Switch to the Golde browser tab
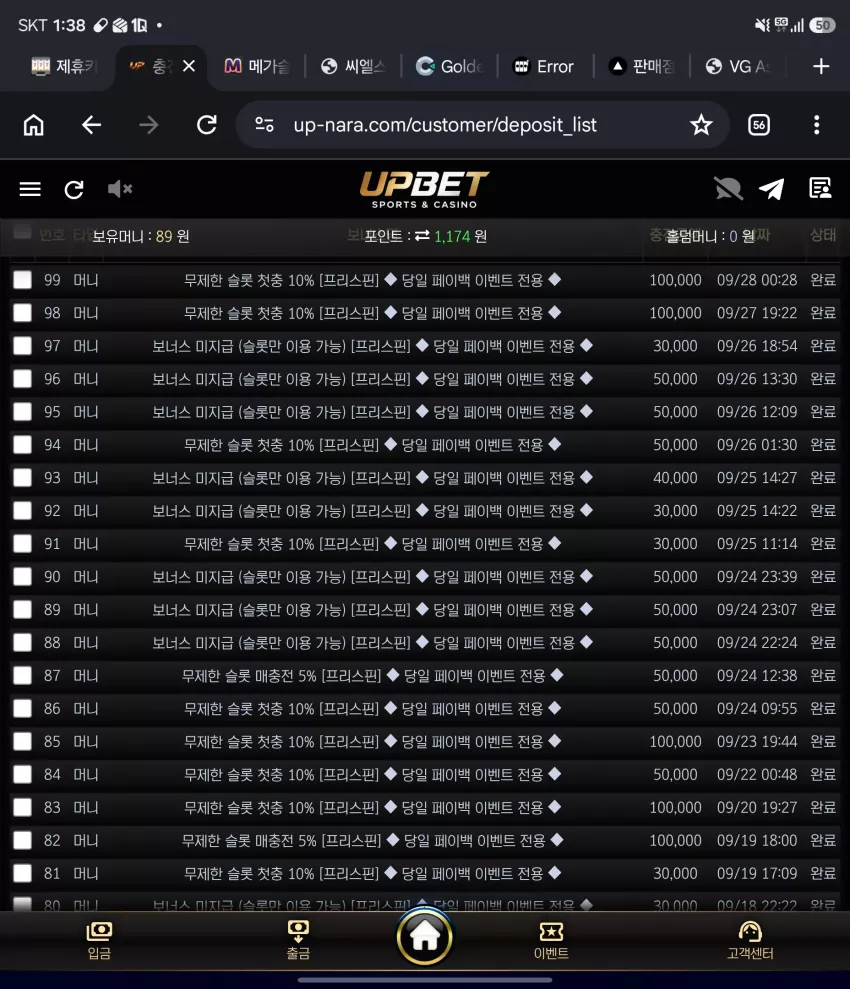 tap(449, 66)
